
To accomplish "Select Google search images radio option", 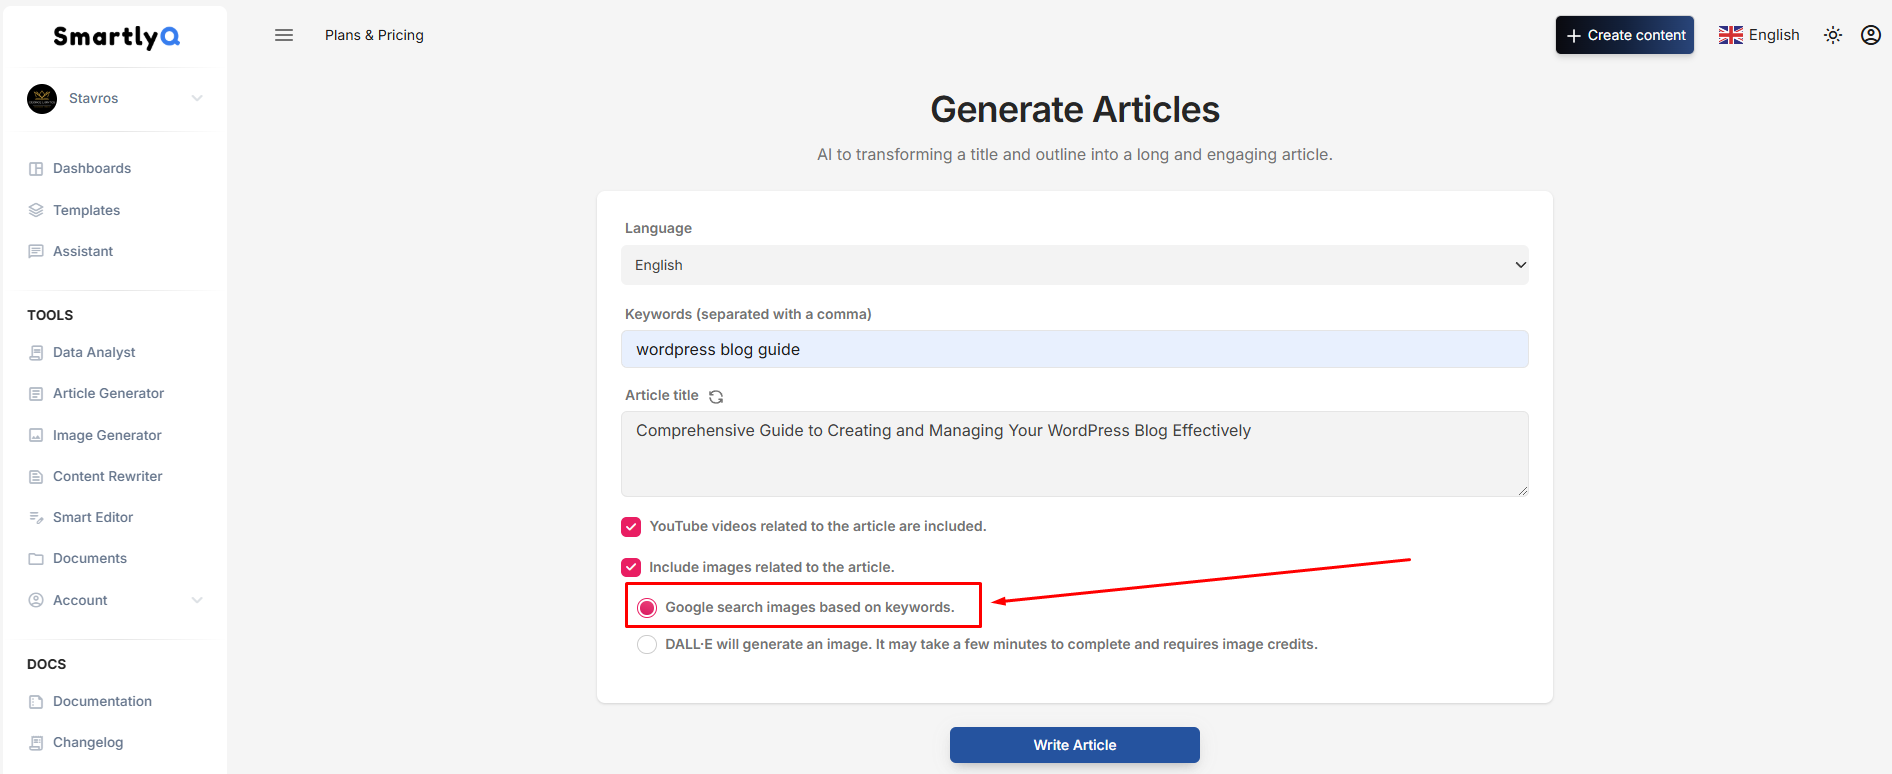I will click(647, 608).
